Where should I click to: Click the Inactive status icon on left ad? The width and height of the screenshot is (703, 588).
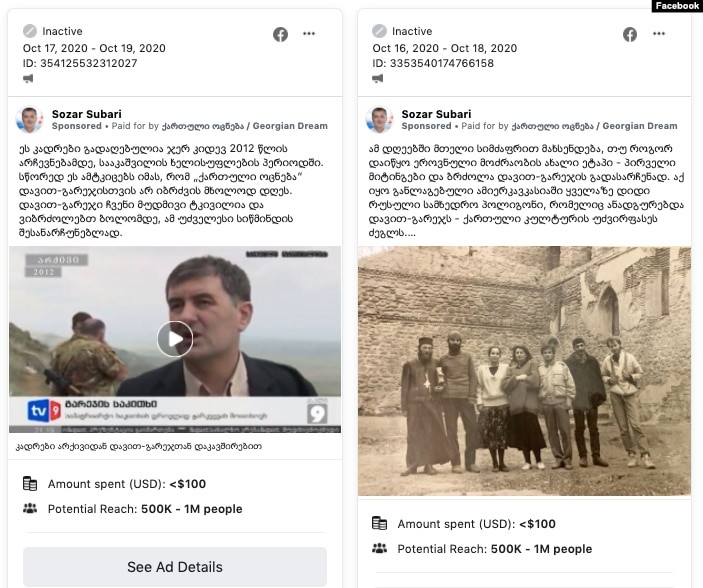30,31
